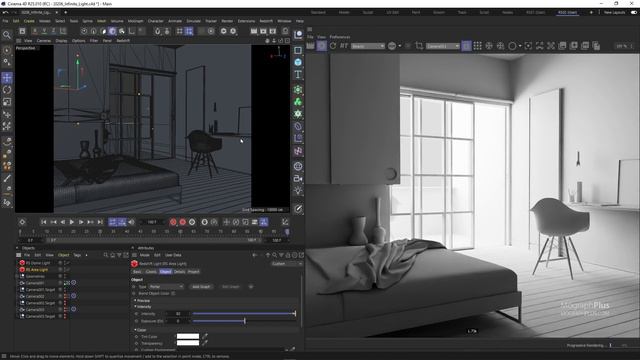Click the Intensity slider
Screen dimensions: 640x360
(244, 314)
